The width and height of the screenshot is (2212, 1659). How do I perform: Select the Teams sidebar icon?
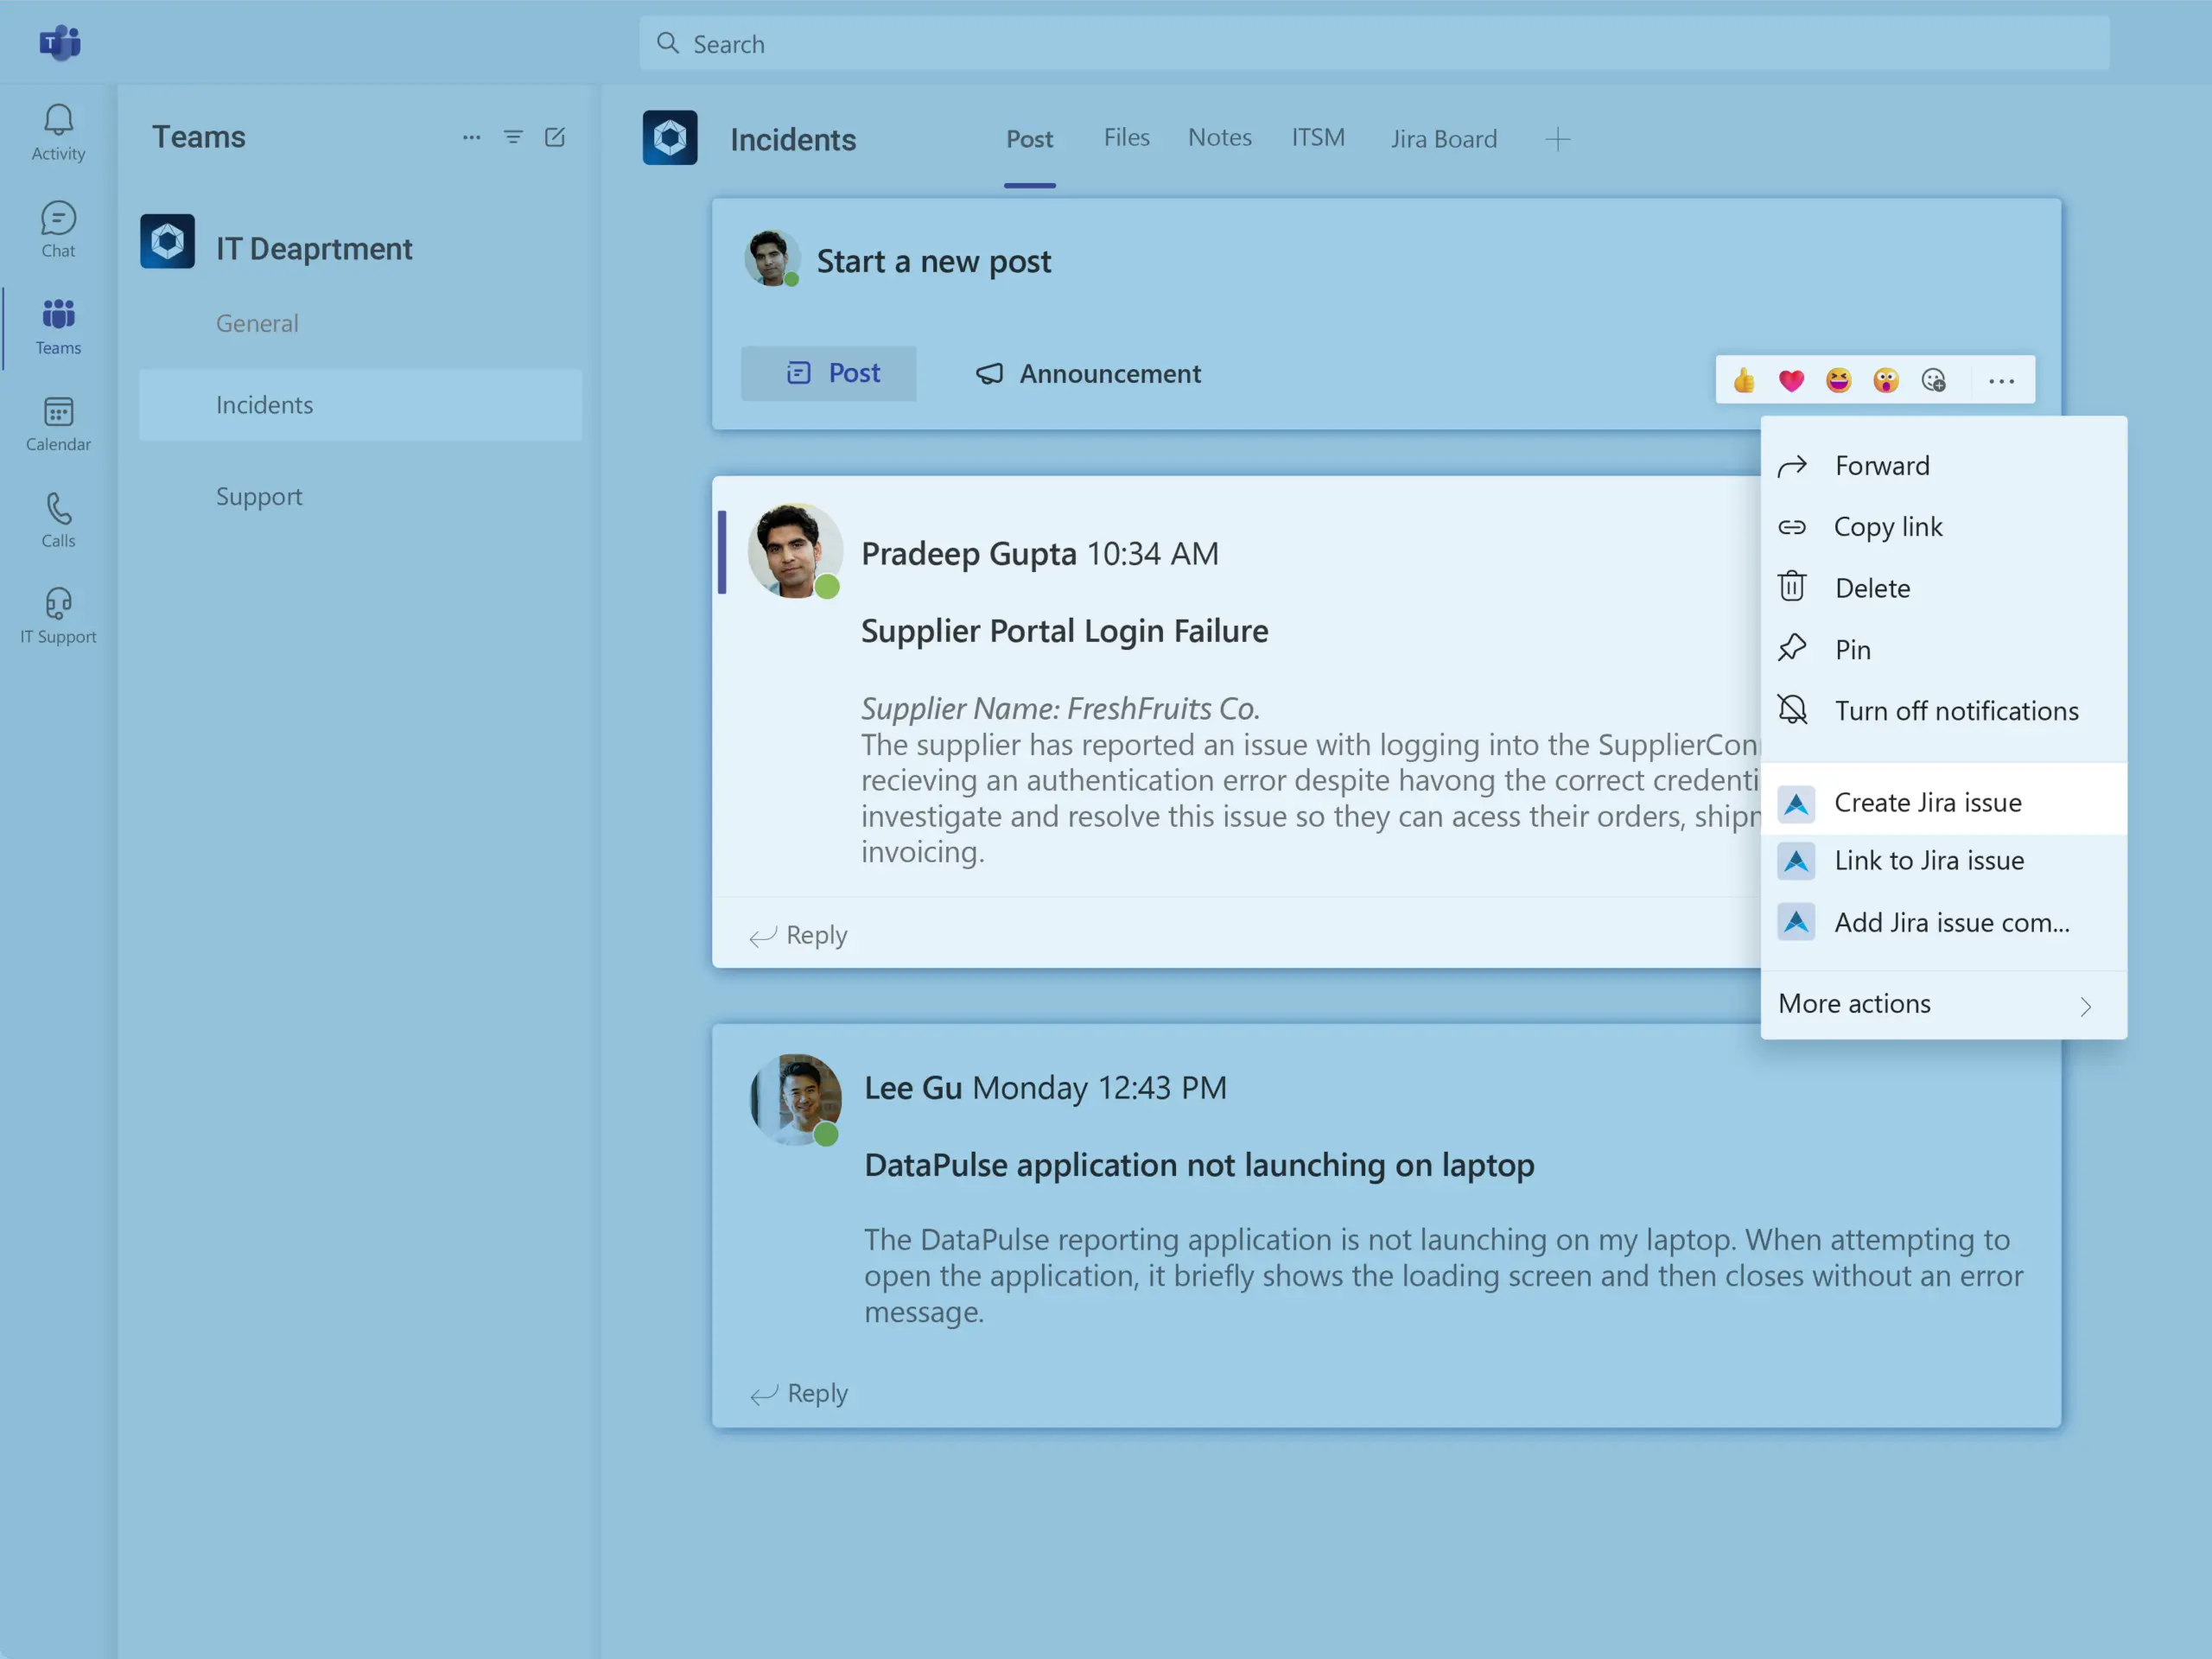pyautogui.click(x=58, y=326)
